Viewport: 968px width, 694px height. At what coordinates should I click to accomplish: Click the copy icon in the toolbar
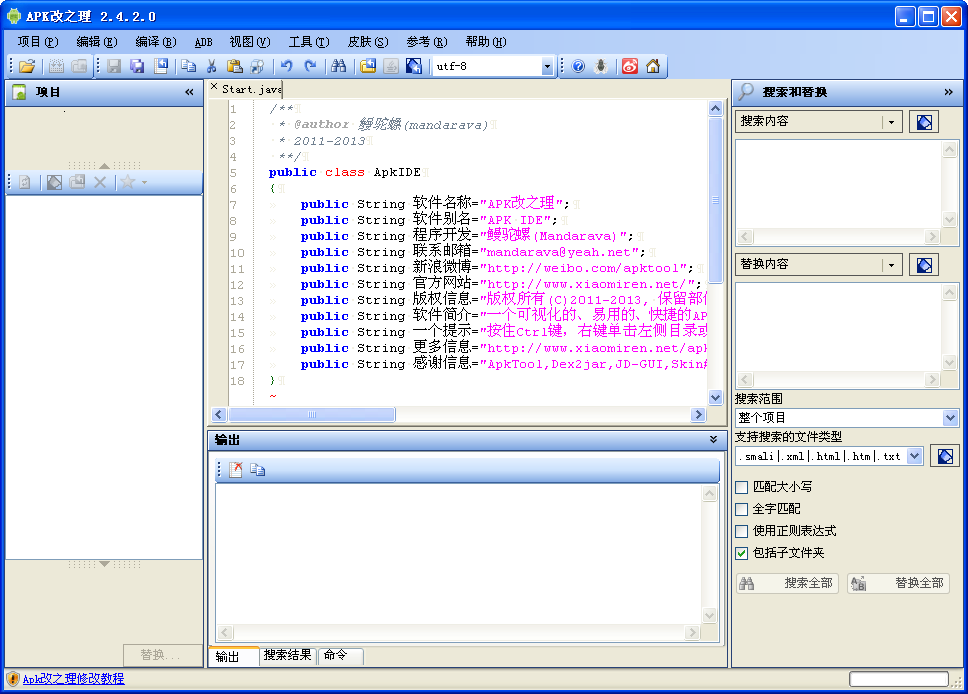coord(189,66)
